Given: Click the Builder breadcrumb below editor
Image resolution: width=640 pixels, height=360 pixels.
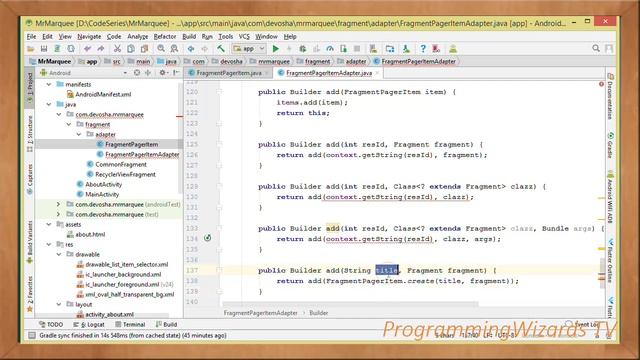Looking at the screenshot, I should [x=318, y=313].
